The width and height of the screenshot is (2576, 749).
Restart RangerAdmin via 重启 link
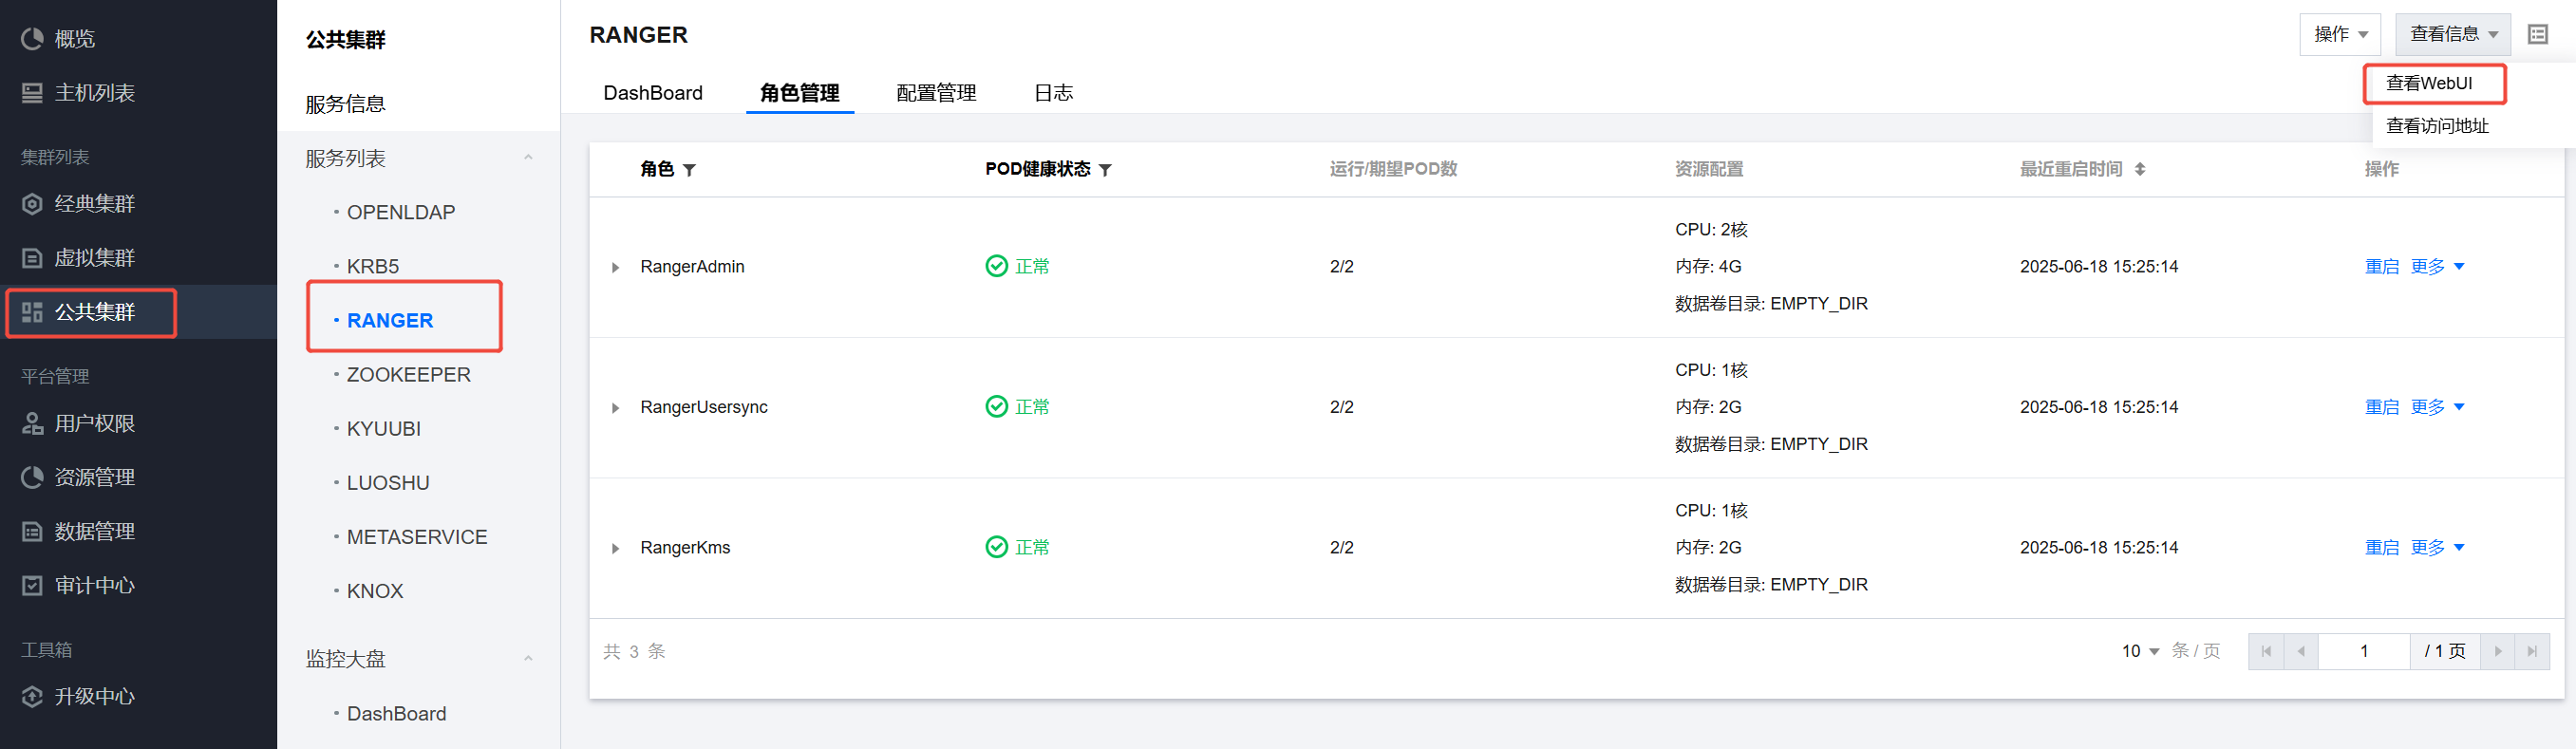pyautogui.click(x=2380, y=267)
